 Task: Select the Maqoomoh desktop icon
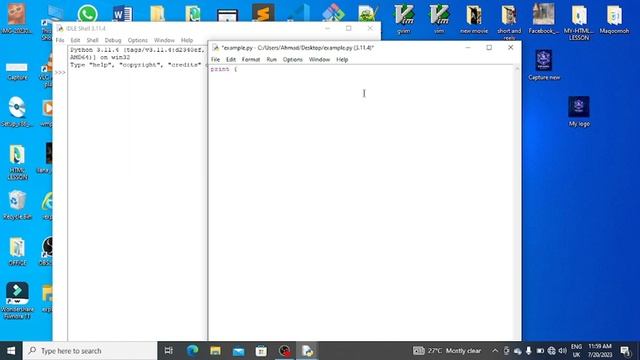point(614,19)
